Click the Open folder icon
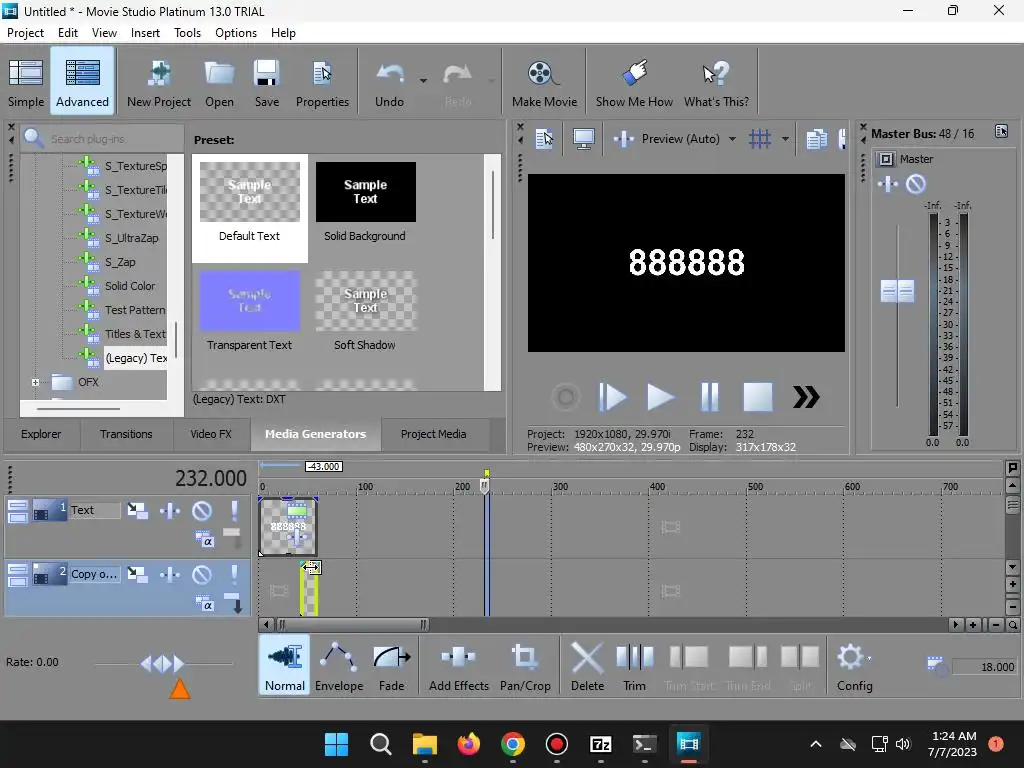The image size is (1024, 768). [219, 82]
